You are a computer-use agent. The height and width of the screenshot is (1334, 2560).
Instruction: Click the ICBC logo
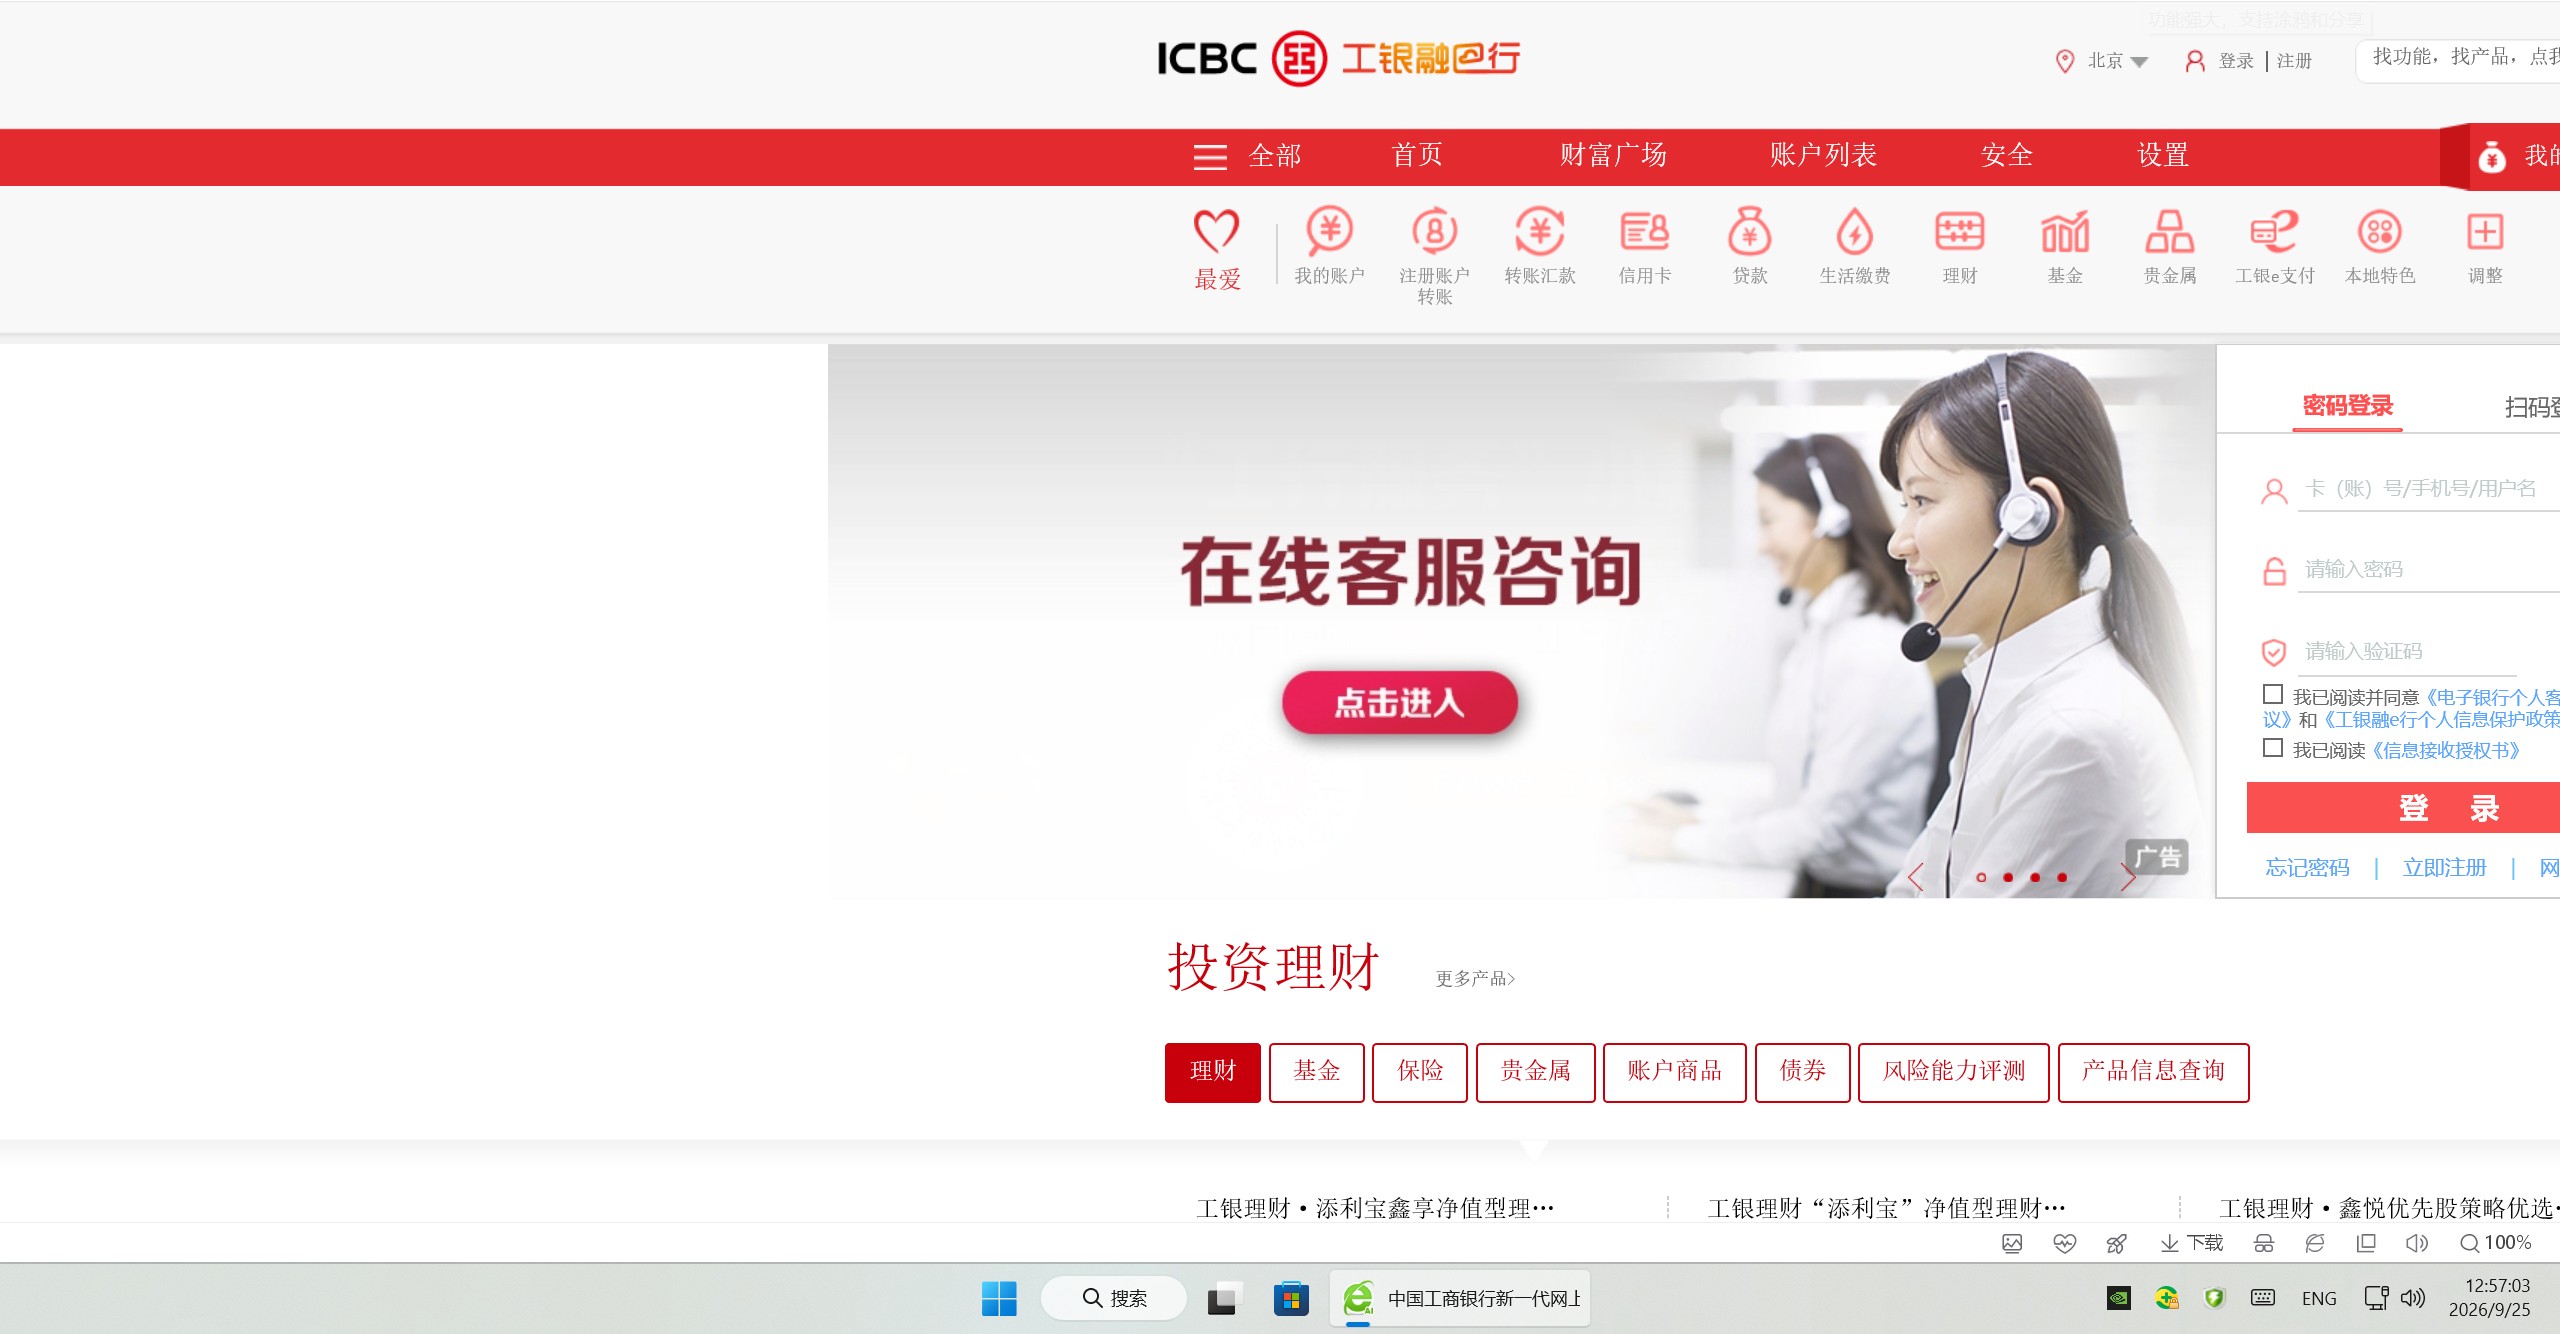[x=1338, y=58]
